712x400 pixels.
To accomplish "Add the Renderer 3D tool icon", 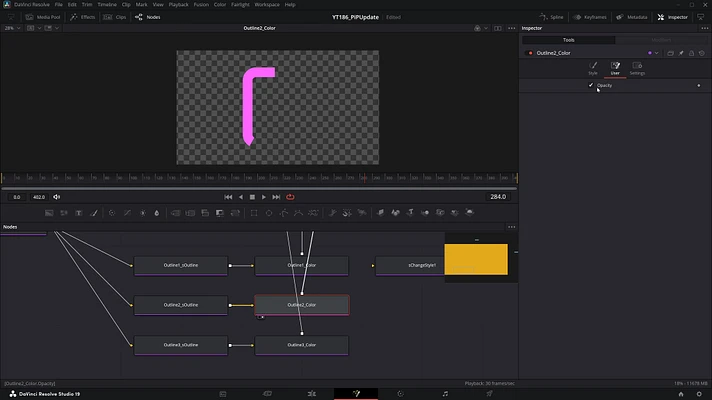I will coord(470,213).
